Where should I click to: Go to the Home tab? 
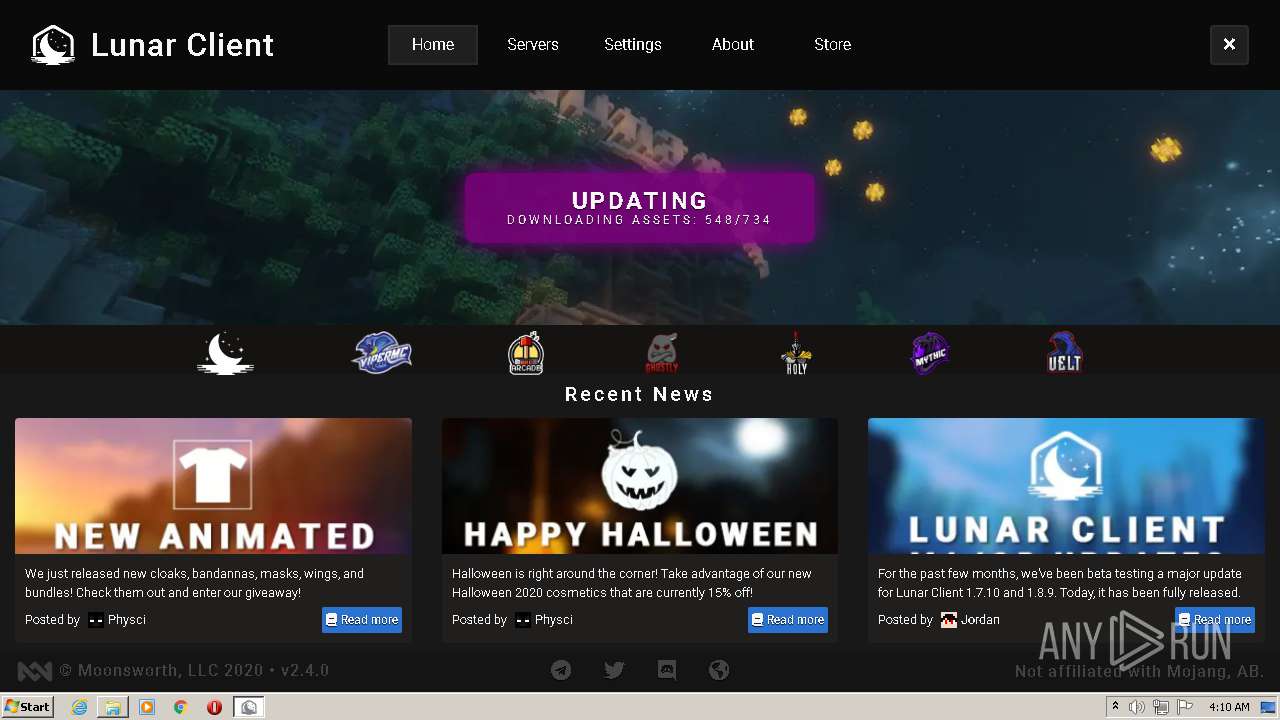pyautogui.click(x=433, y=45)
